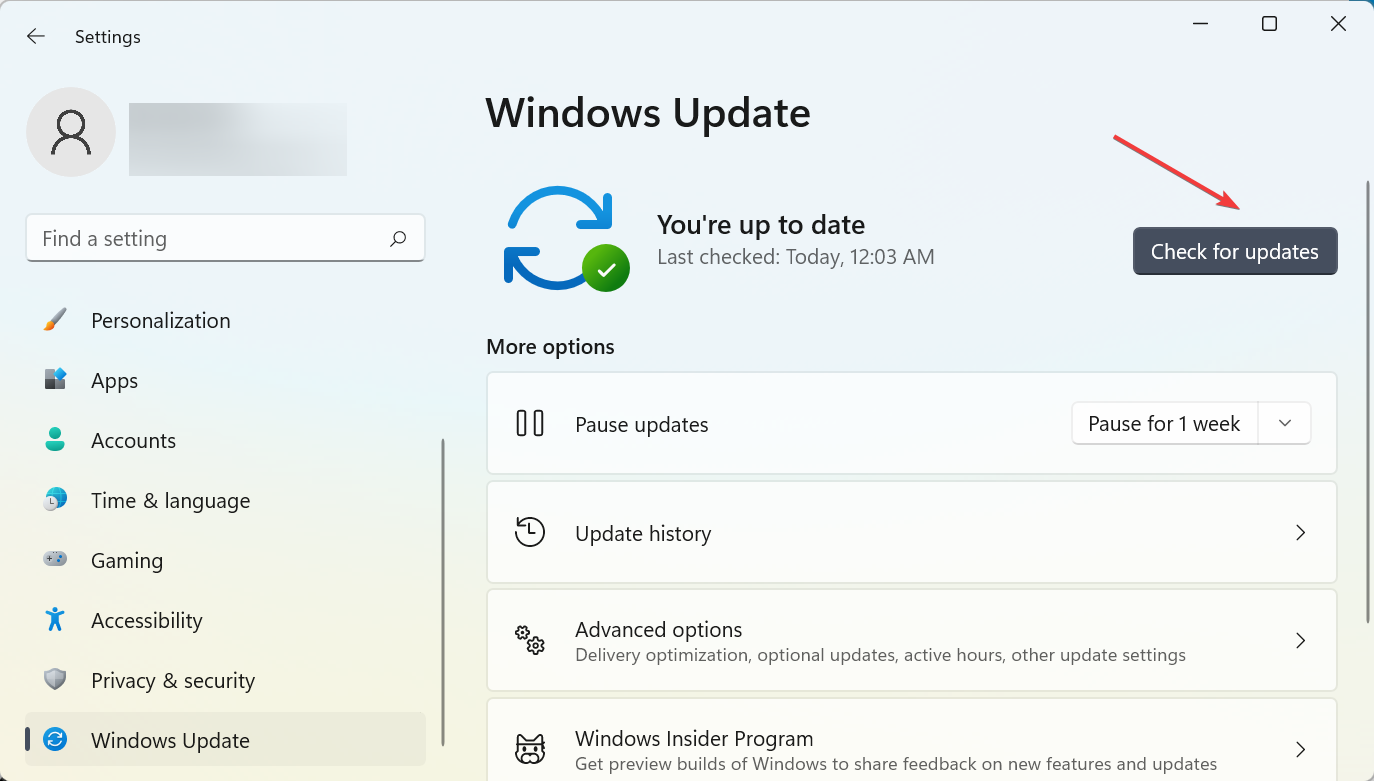The width and height of the screenshot is (1374, 781).
Task: Click Pause for 1 week button
Action: point(1164,424)
